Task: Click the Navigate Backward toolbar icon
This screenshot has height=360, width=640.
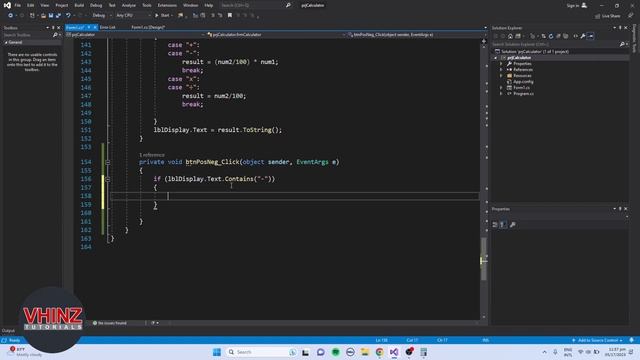Action: point(10,16)
